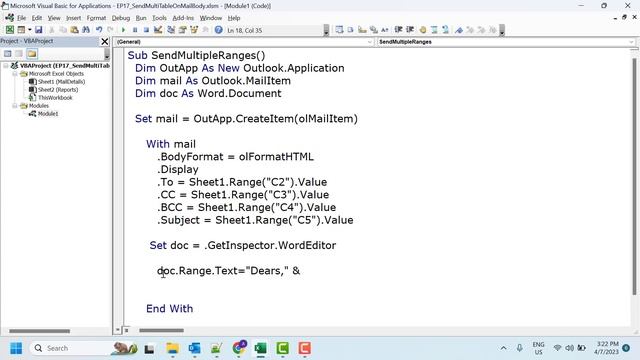Open the Insert menu
This screenshot has width=640, height=360.
[73, 18]
